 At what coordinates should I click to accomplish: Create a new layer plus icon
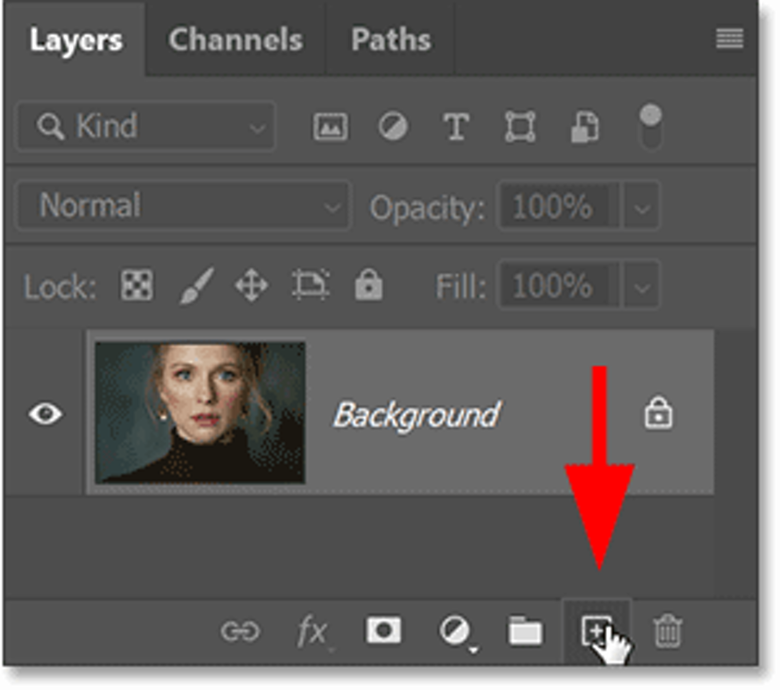click(x=596, y=631)
